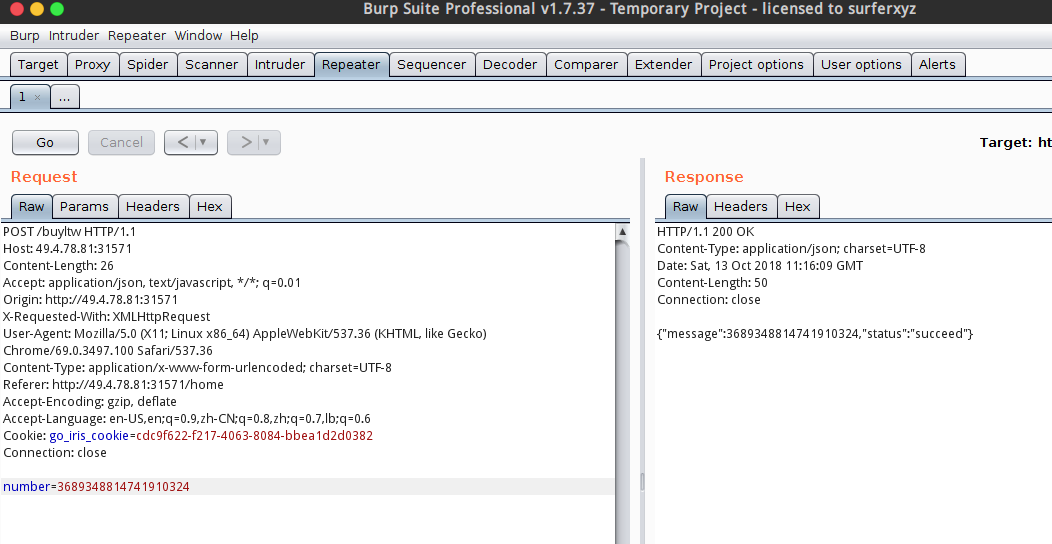Switch to the Proxy tab
Image resolution: width=1052 pixels, height=544 pixels.
(93, 64)
